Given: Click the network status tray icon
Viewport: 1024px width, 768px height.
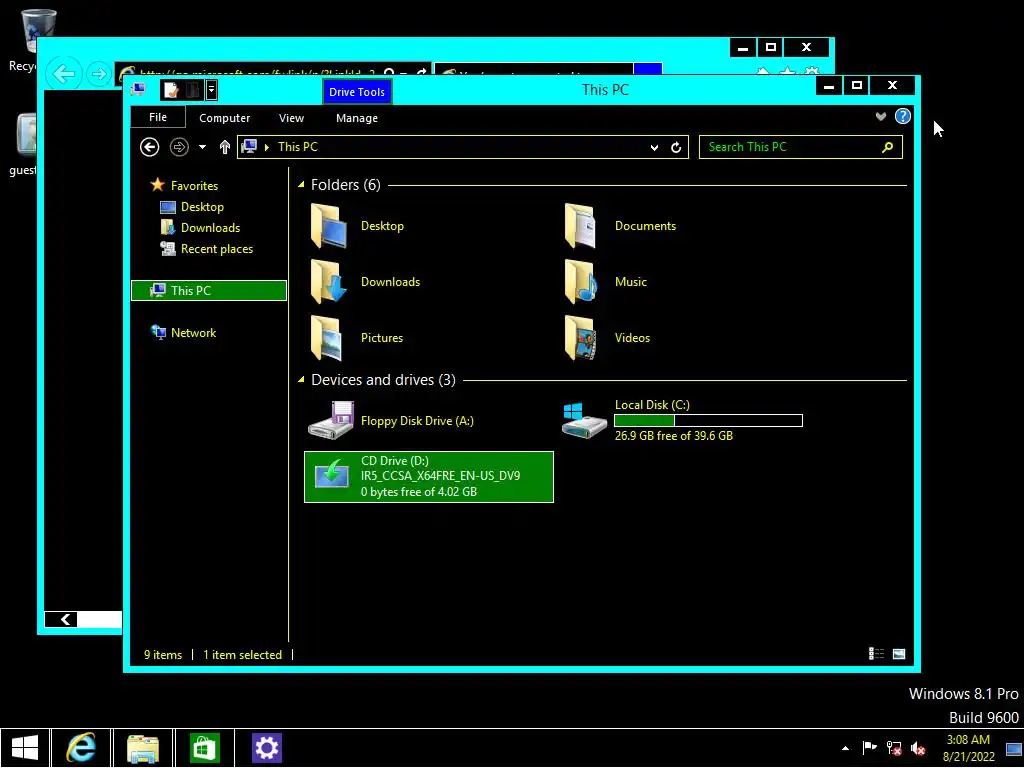Looking at the screenshot, I should pos(894,748).
